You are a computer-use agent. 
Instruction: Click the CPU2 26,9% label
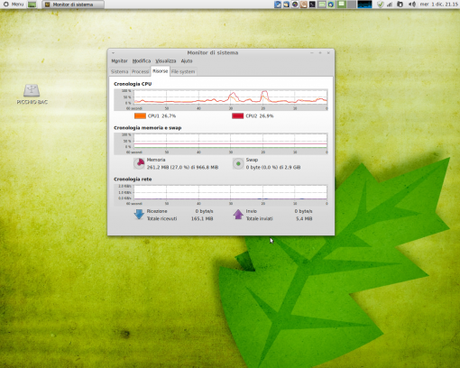[x=259, y=116]
